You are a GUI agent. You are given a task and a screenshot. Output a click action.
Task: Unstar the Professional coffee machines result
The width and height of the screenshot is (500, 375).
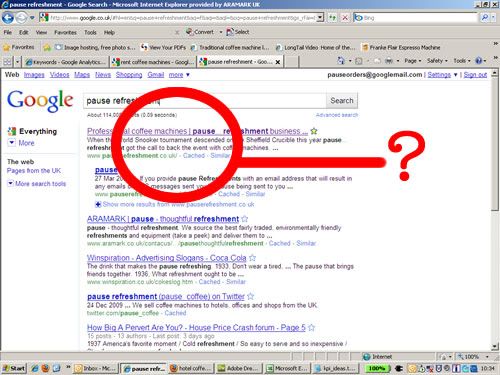click(314, 131)
